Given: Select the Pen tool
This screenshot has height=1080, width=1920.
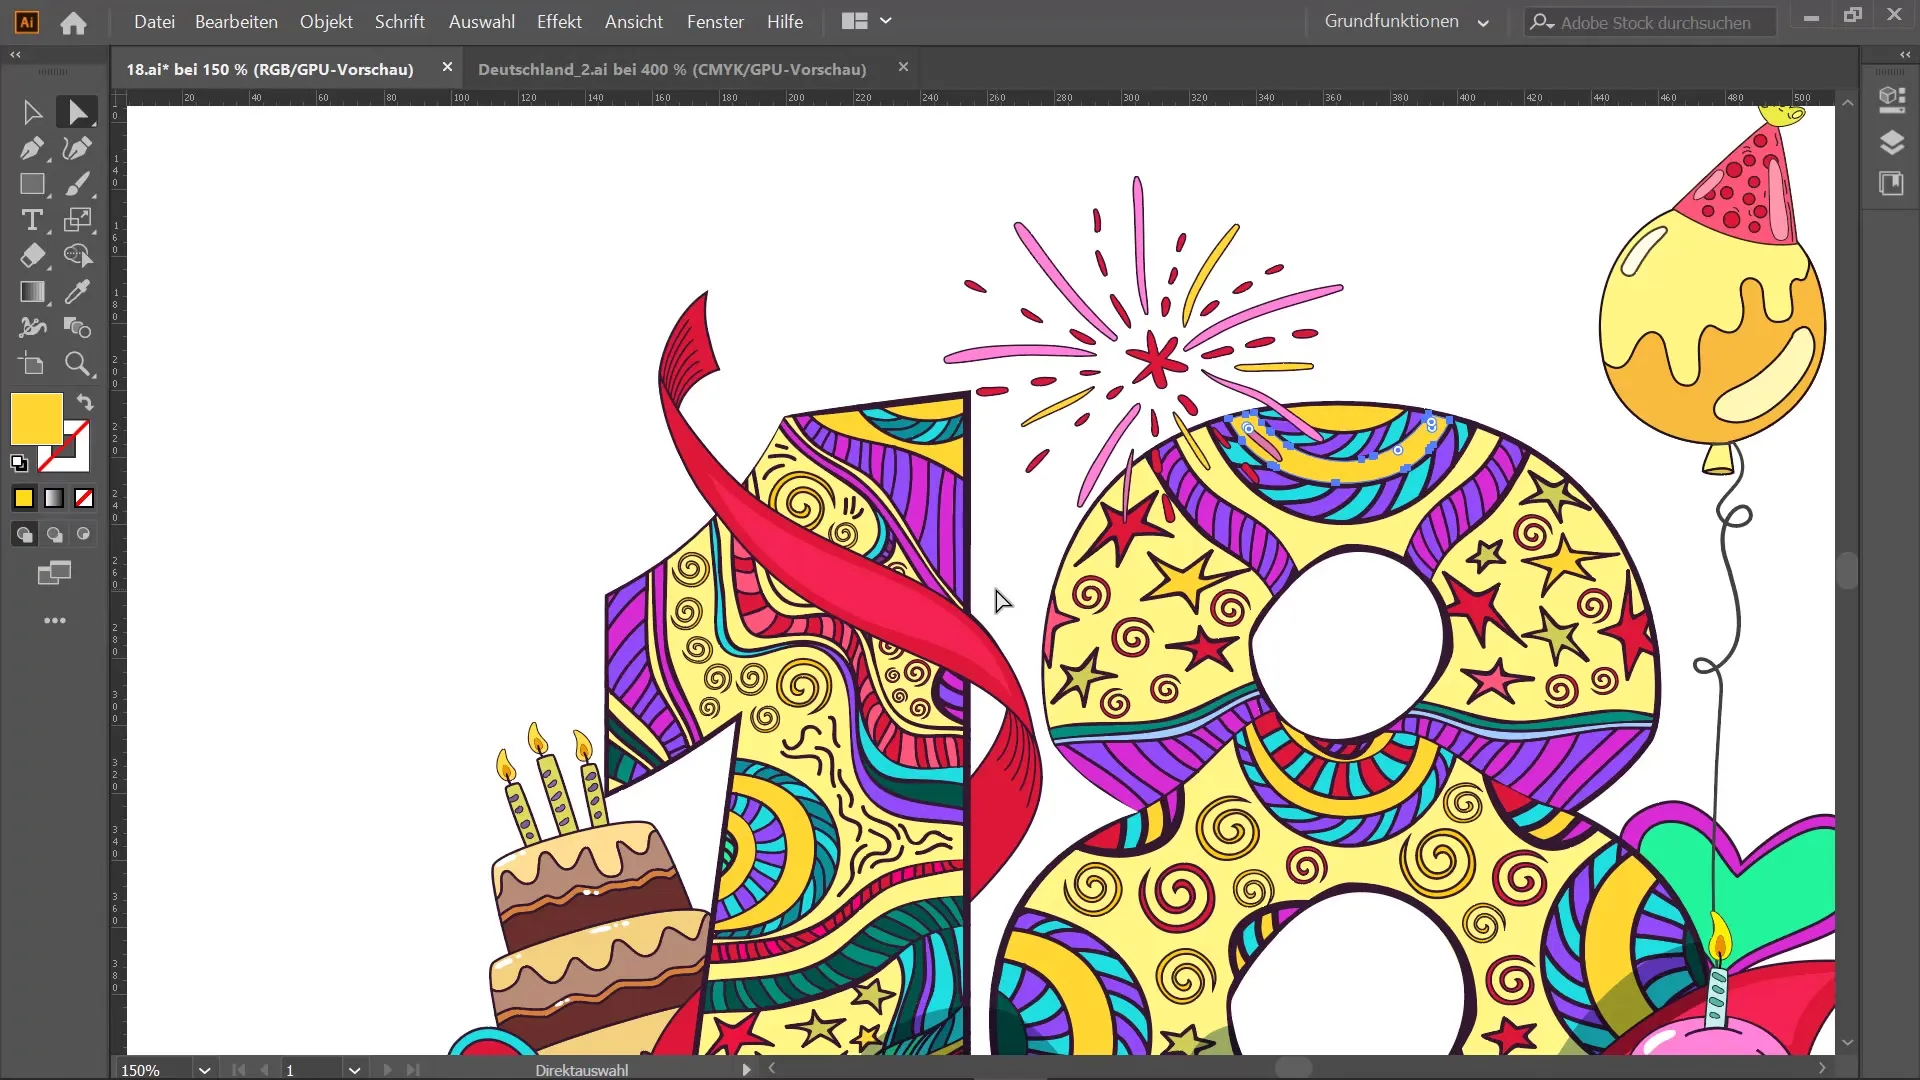Looking at the screenshot, I should (32, 148).
